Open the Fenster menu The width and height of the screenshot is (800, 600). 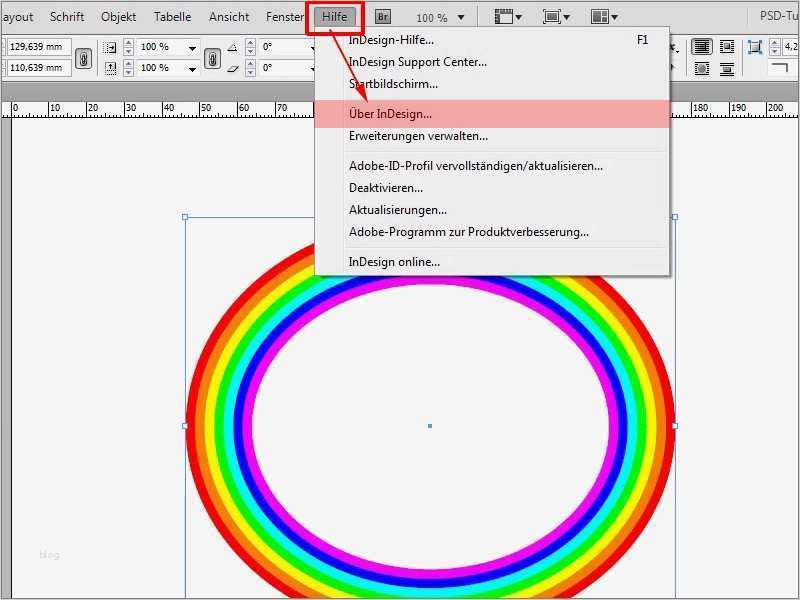click(285, 16)
